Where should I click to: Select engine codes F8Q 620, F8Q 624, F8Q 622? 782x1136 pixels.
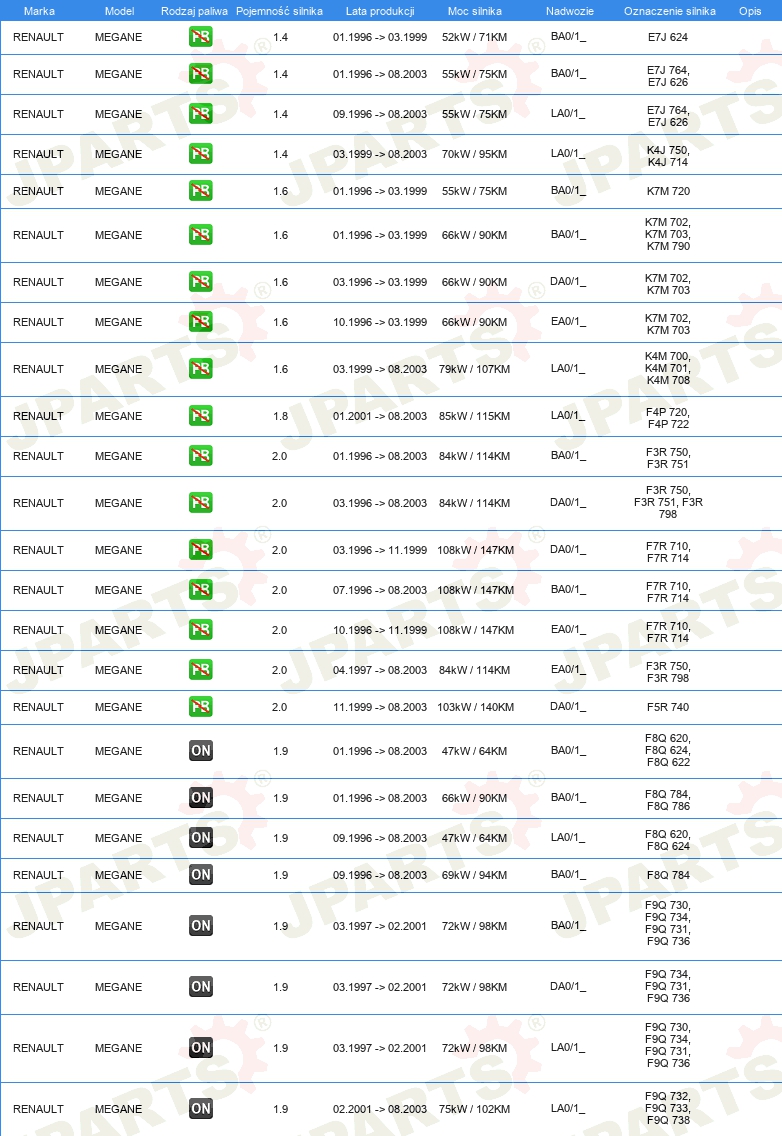668,750
